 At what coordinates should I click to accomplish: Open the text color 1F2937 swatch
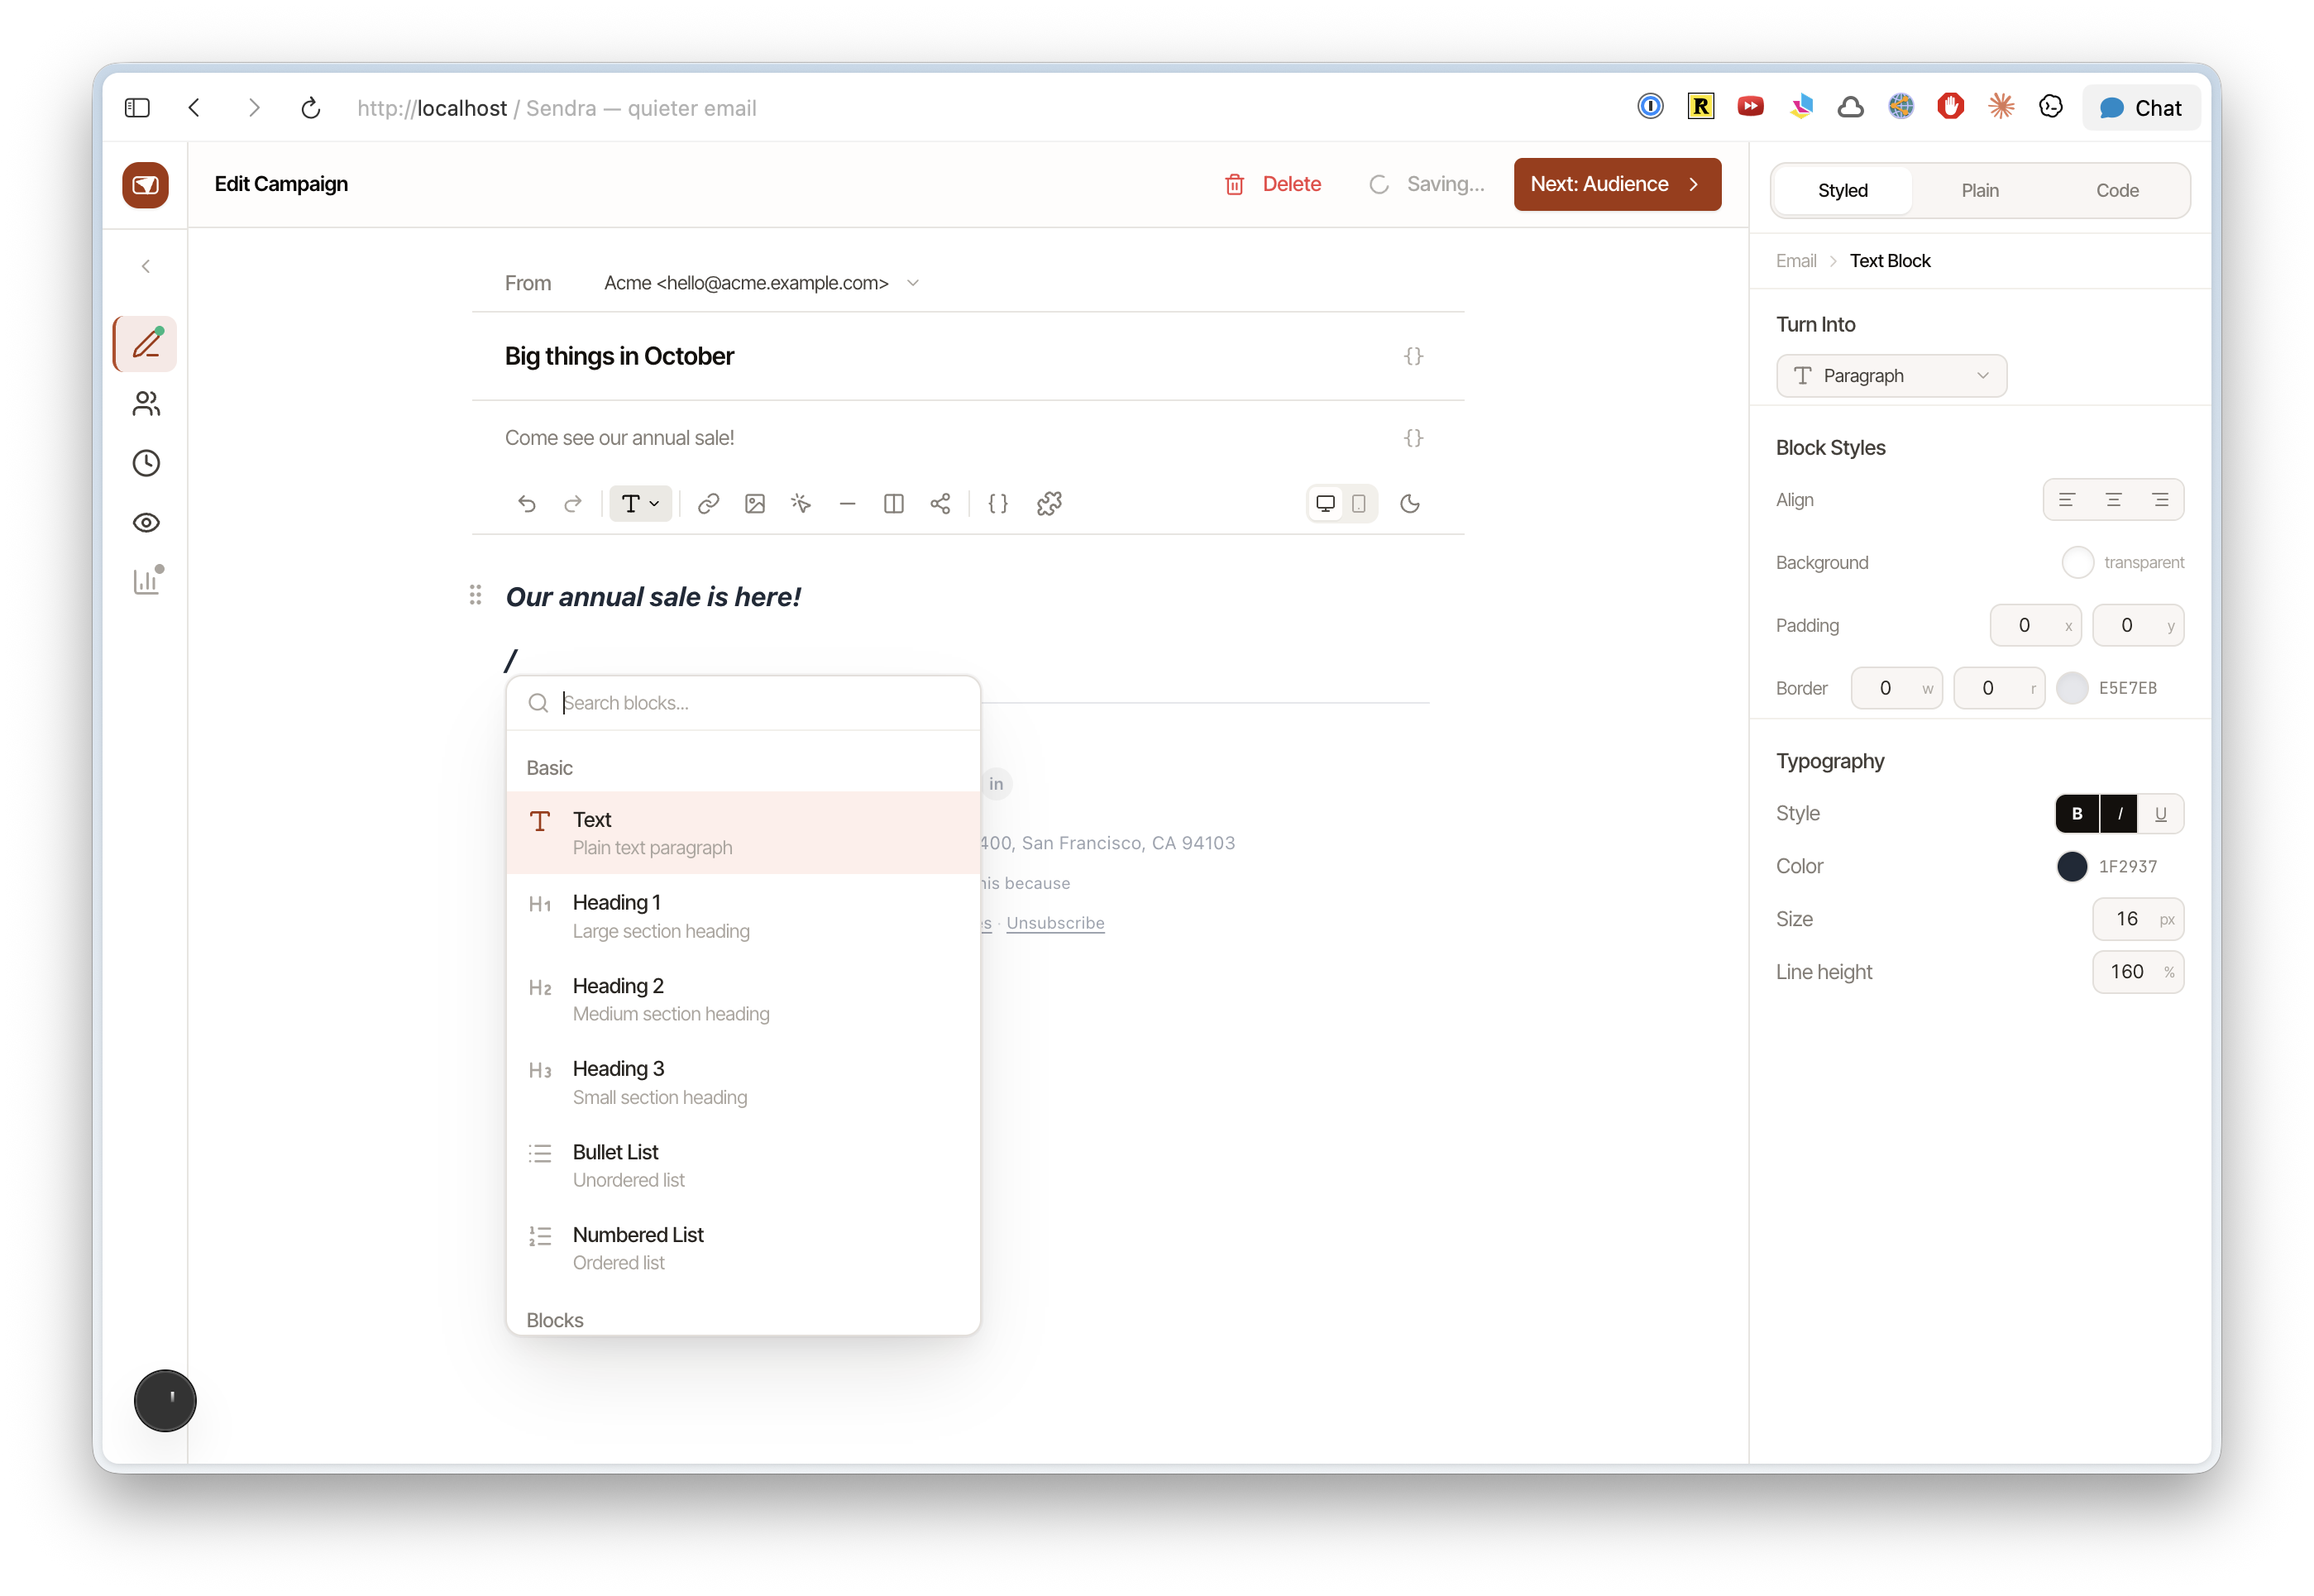point(2072,866)
